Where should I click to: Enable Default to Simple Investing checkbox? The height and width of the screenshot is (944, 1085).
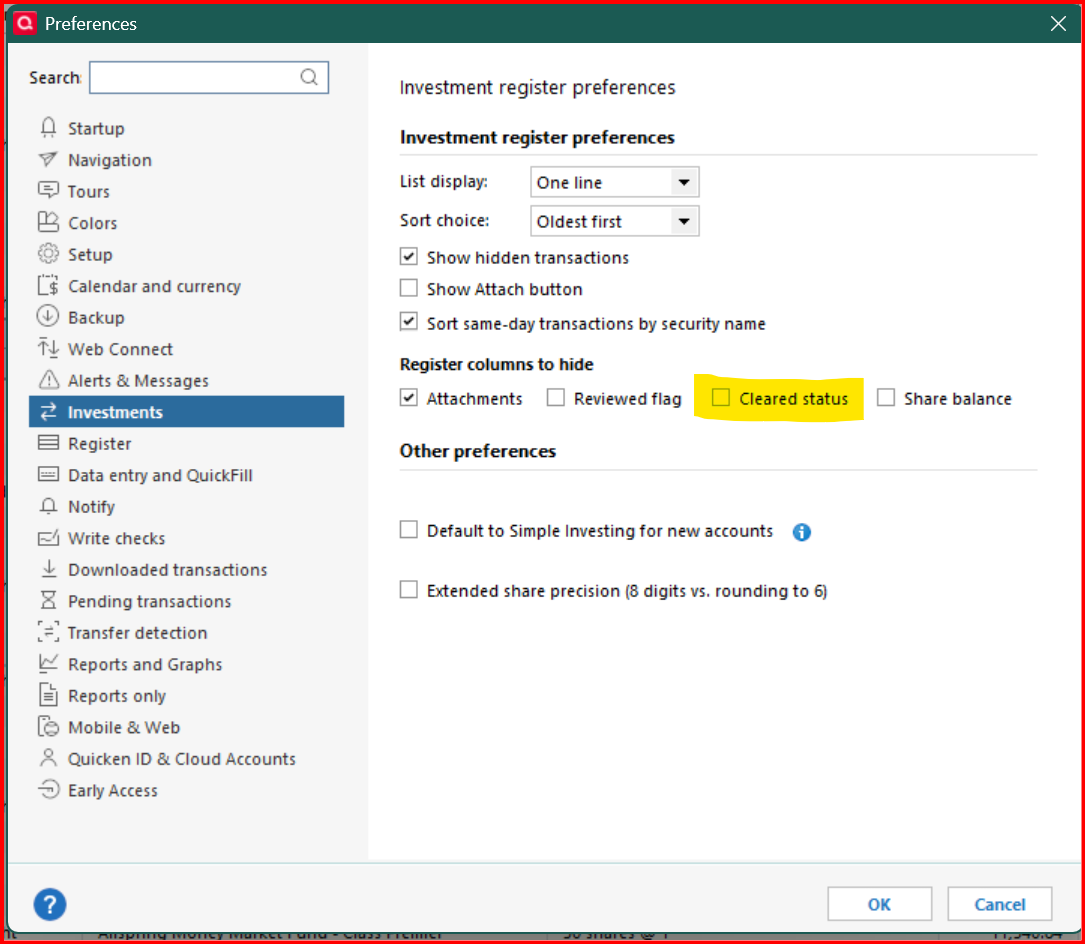click(x=409, y=530)
